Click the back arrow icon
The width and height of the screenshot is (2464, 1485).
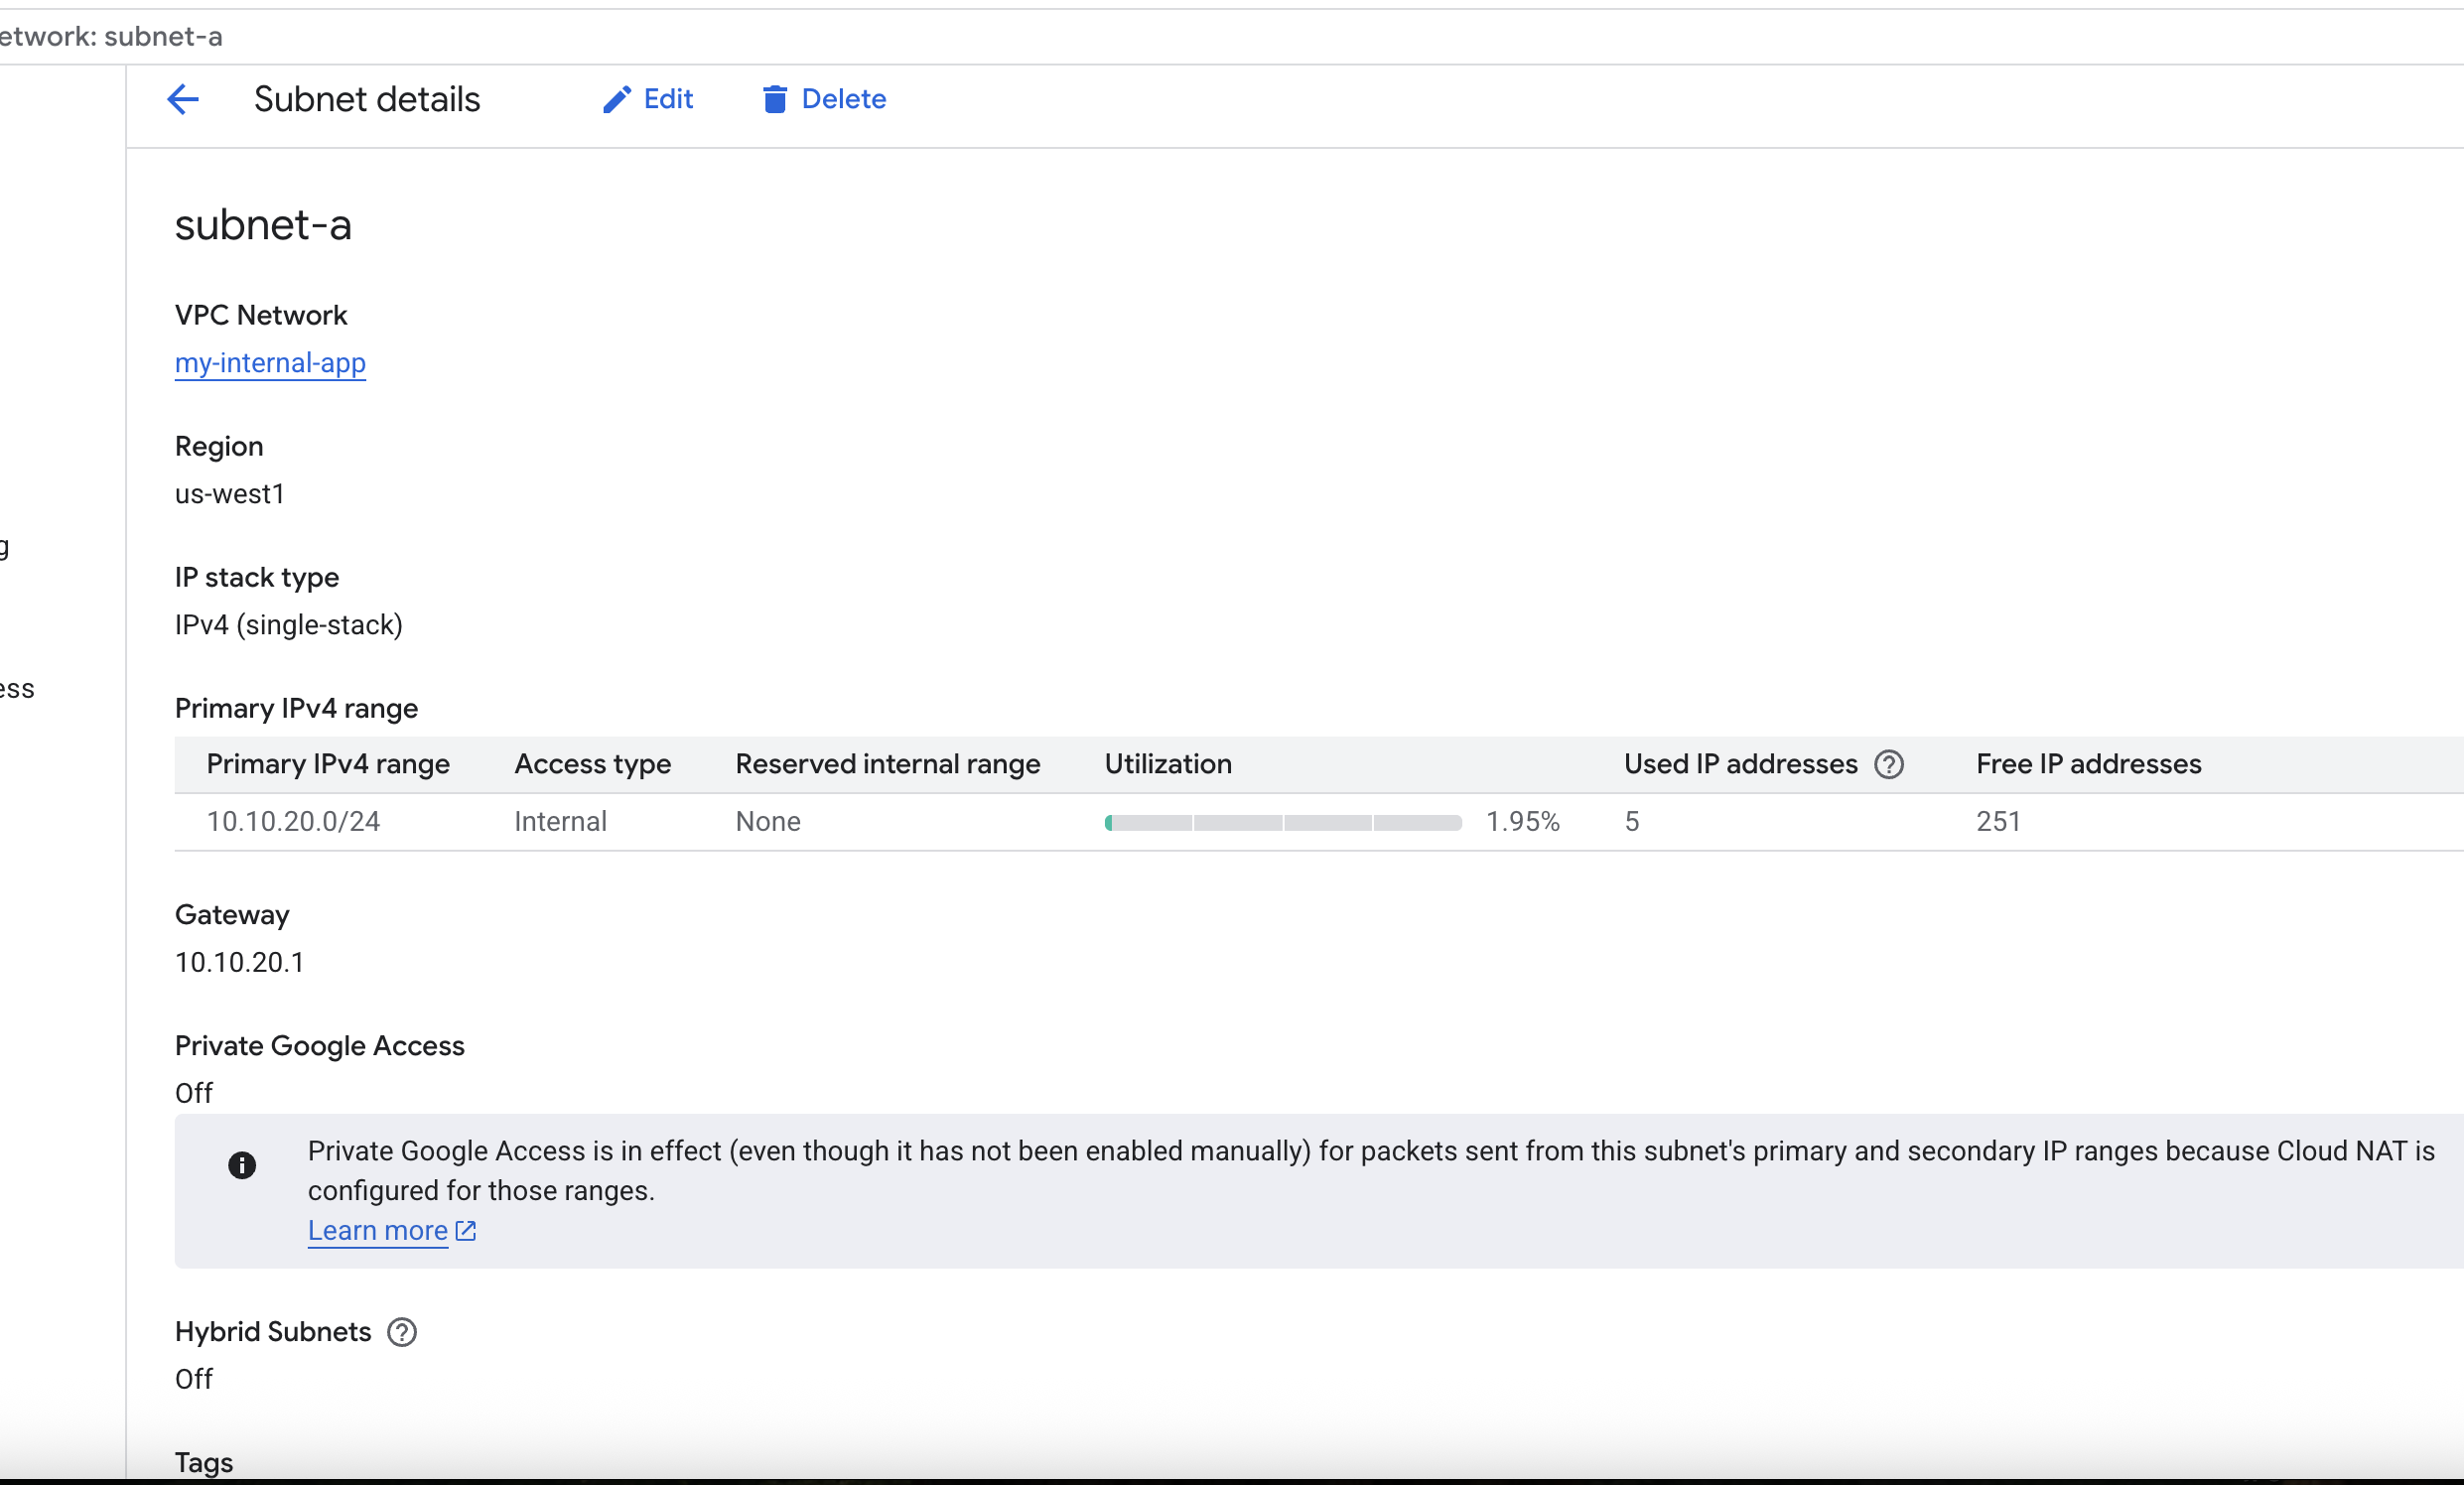tap(183, 99)
